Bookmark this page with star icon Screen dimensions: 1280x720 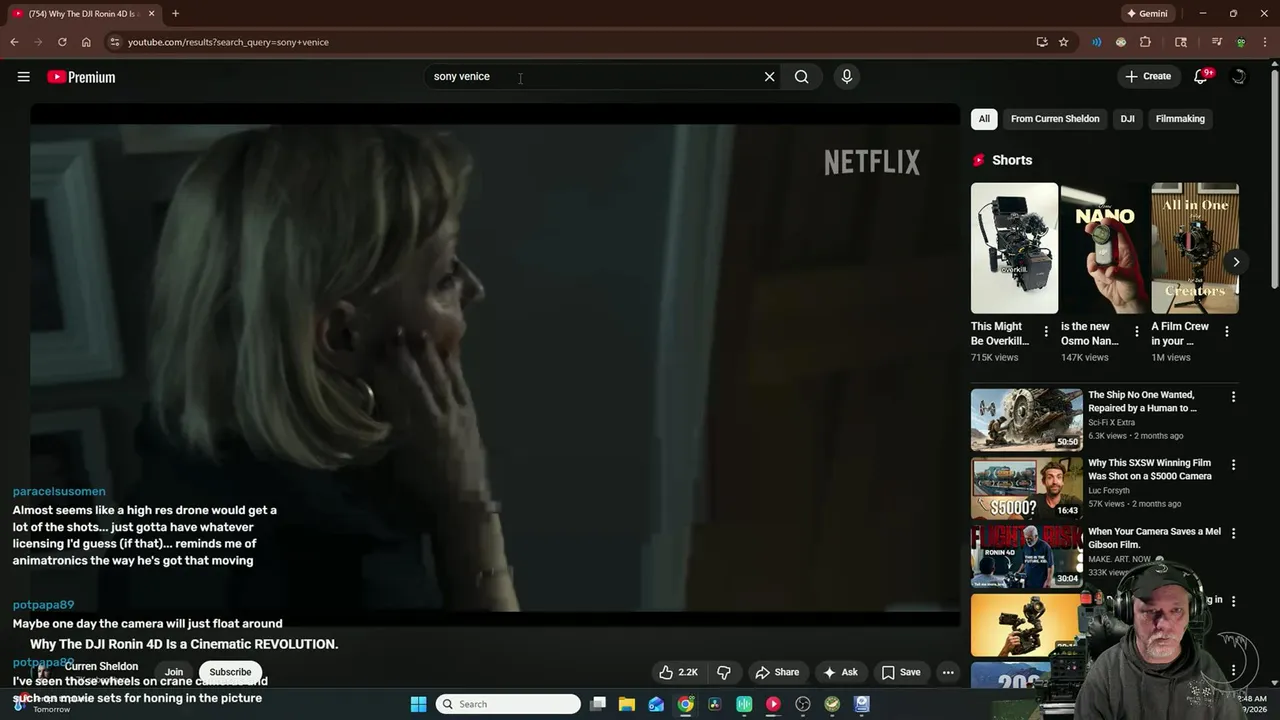pos(1063,42)
